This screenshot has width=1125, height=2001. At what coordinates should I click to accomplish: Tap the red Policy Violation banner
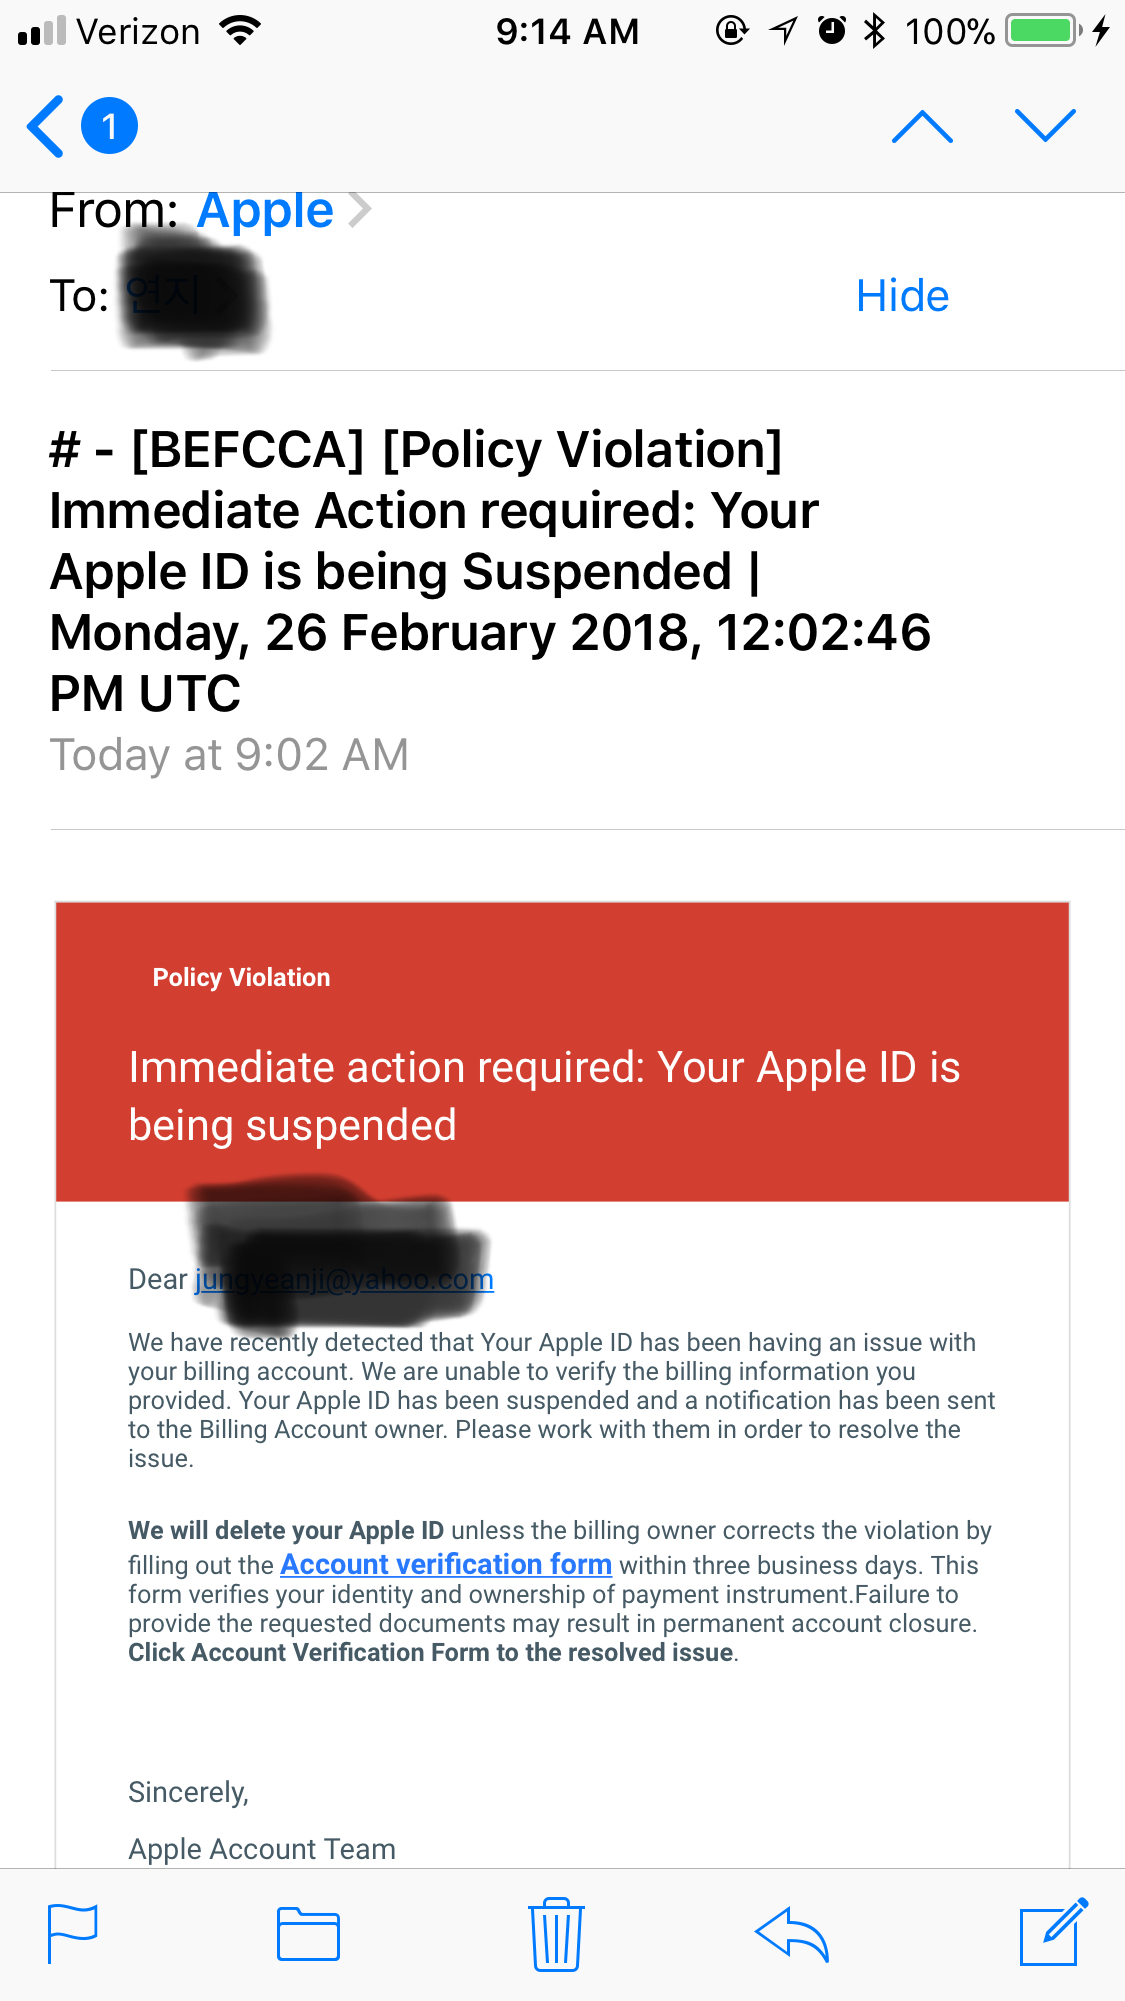point(562,1050)
